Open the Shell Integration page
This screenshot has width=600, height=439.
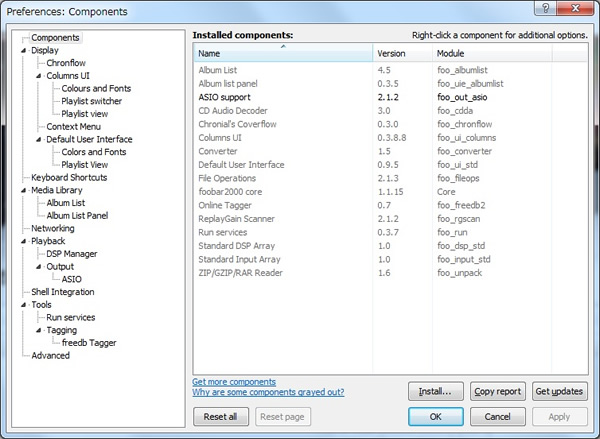[63, 292]
